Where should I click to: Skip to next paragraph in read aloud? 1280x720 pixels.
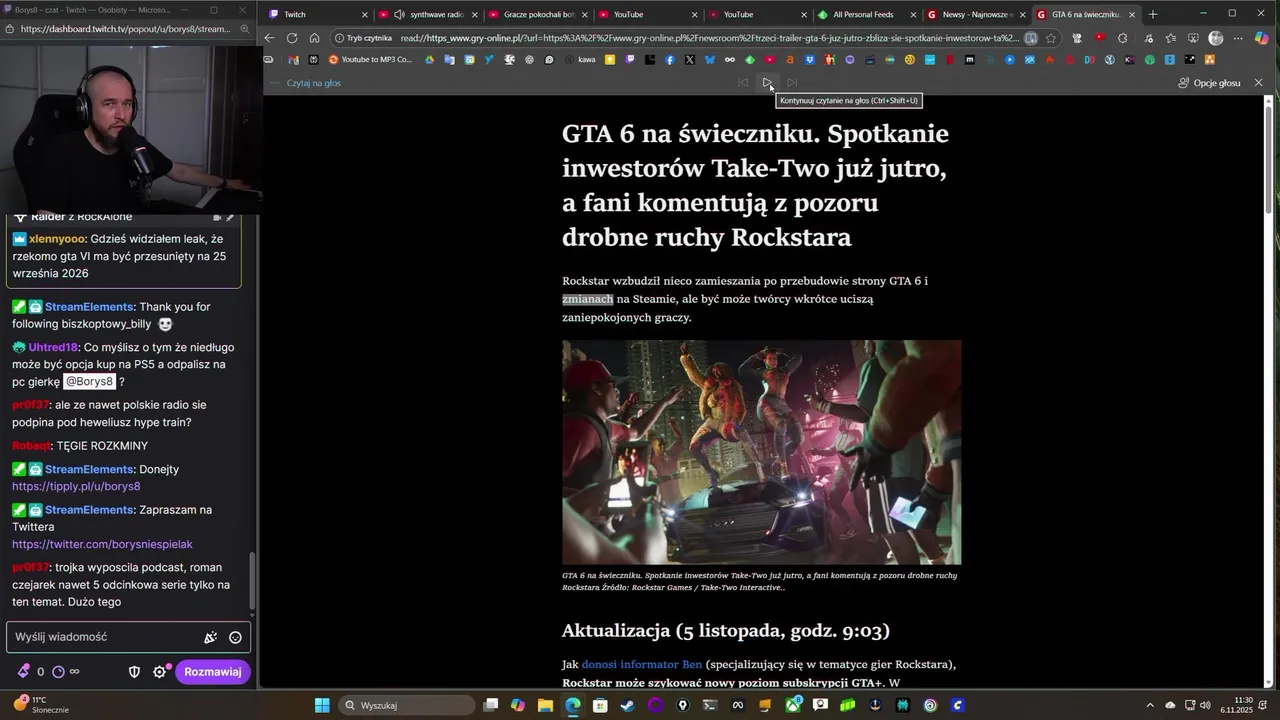coord(792,83)
